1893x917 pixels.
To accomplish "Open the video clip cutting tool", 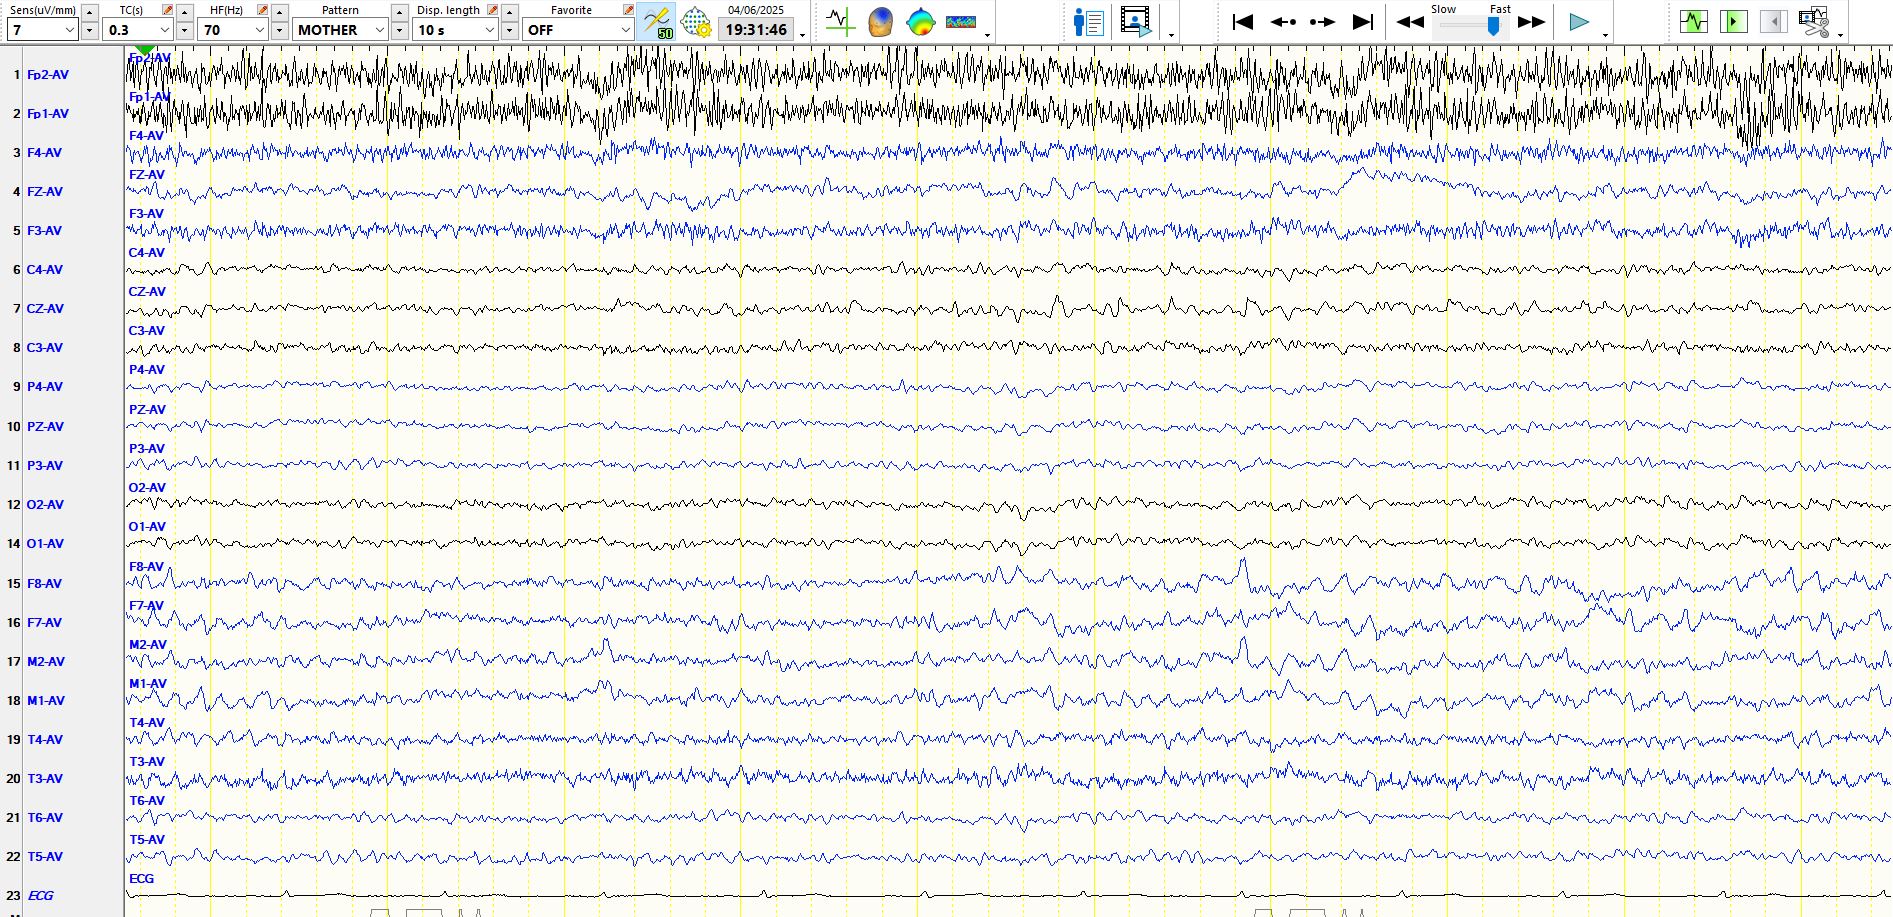I will [x=1814, y=22].
